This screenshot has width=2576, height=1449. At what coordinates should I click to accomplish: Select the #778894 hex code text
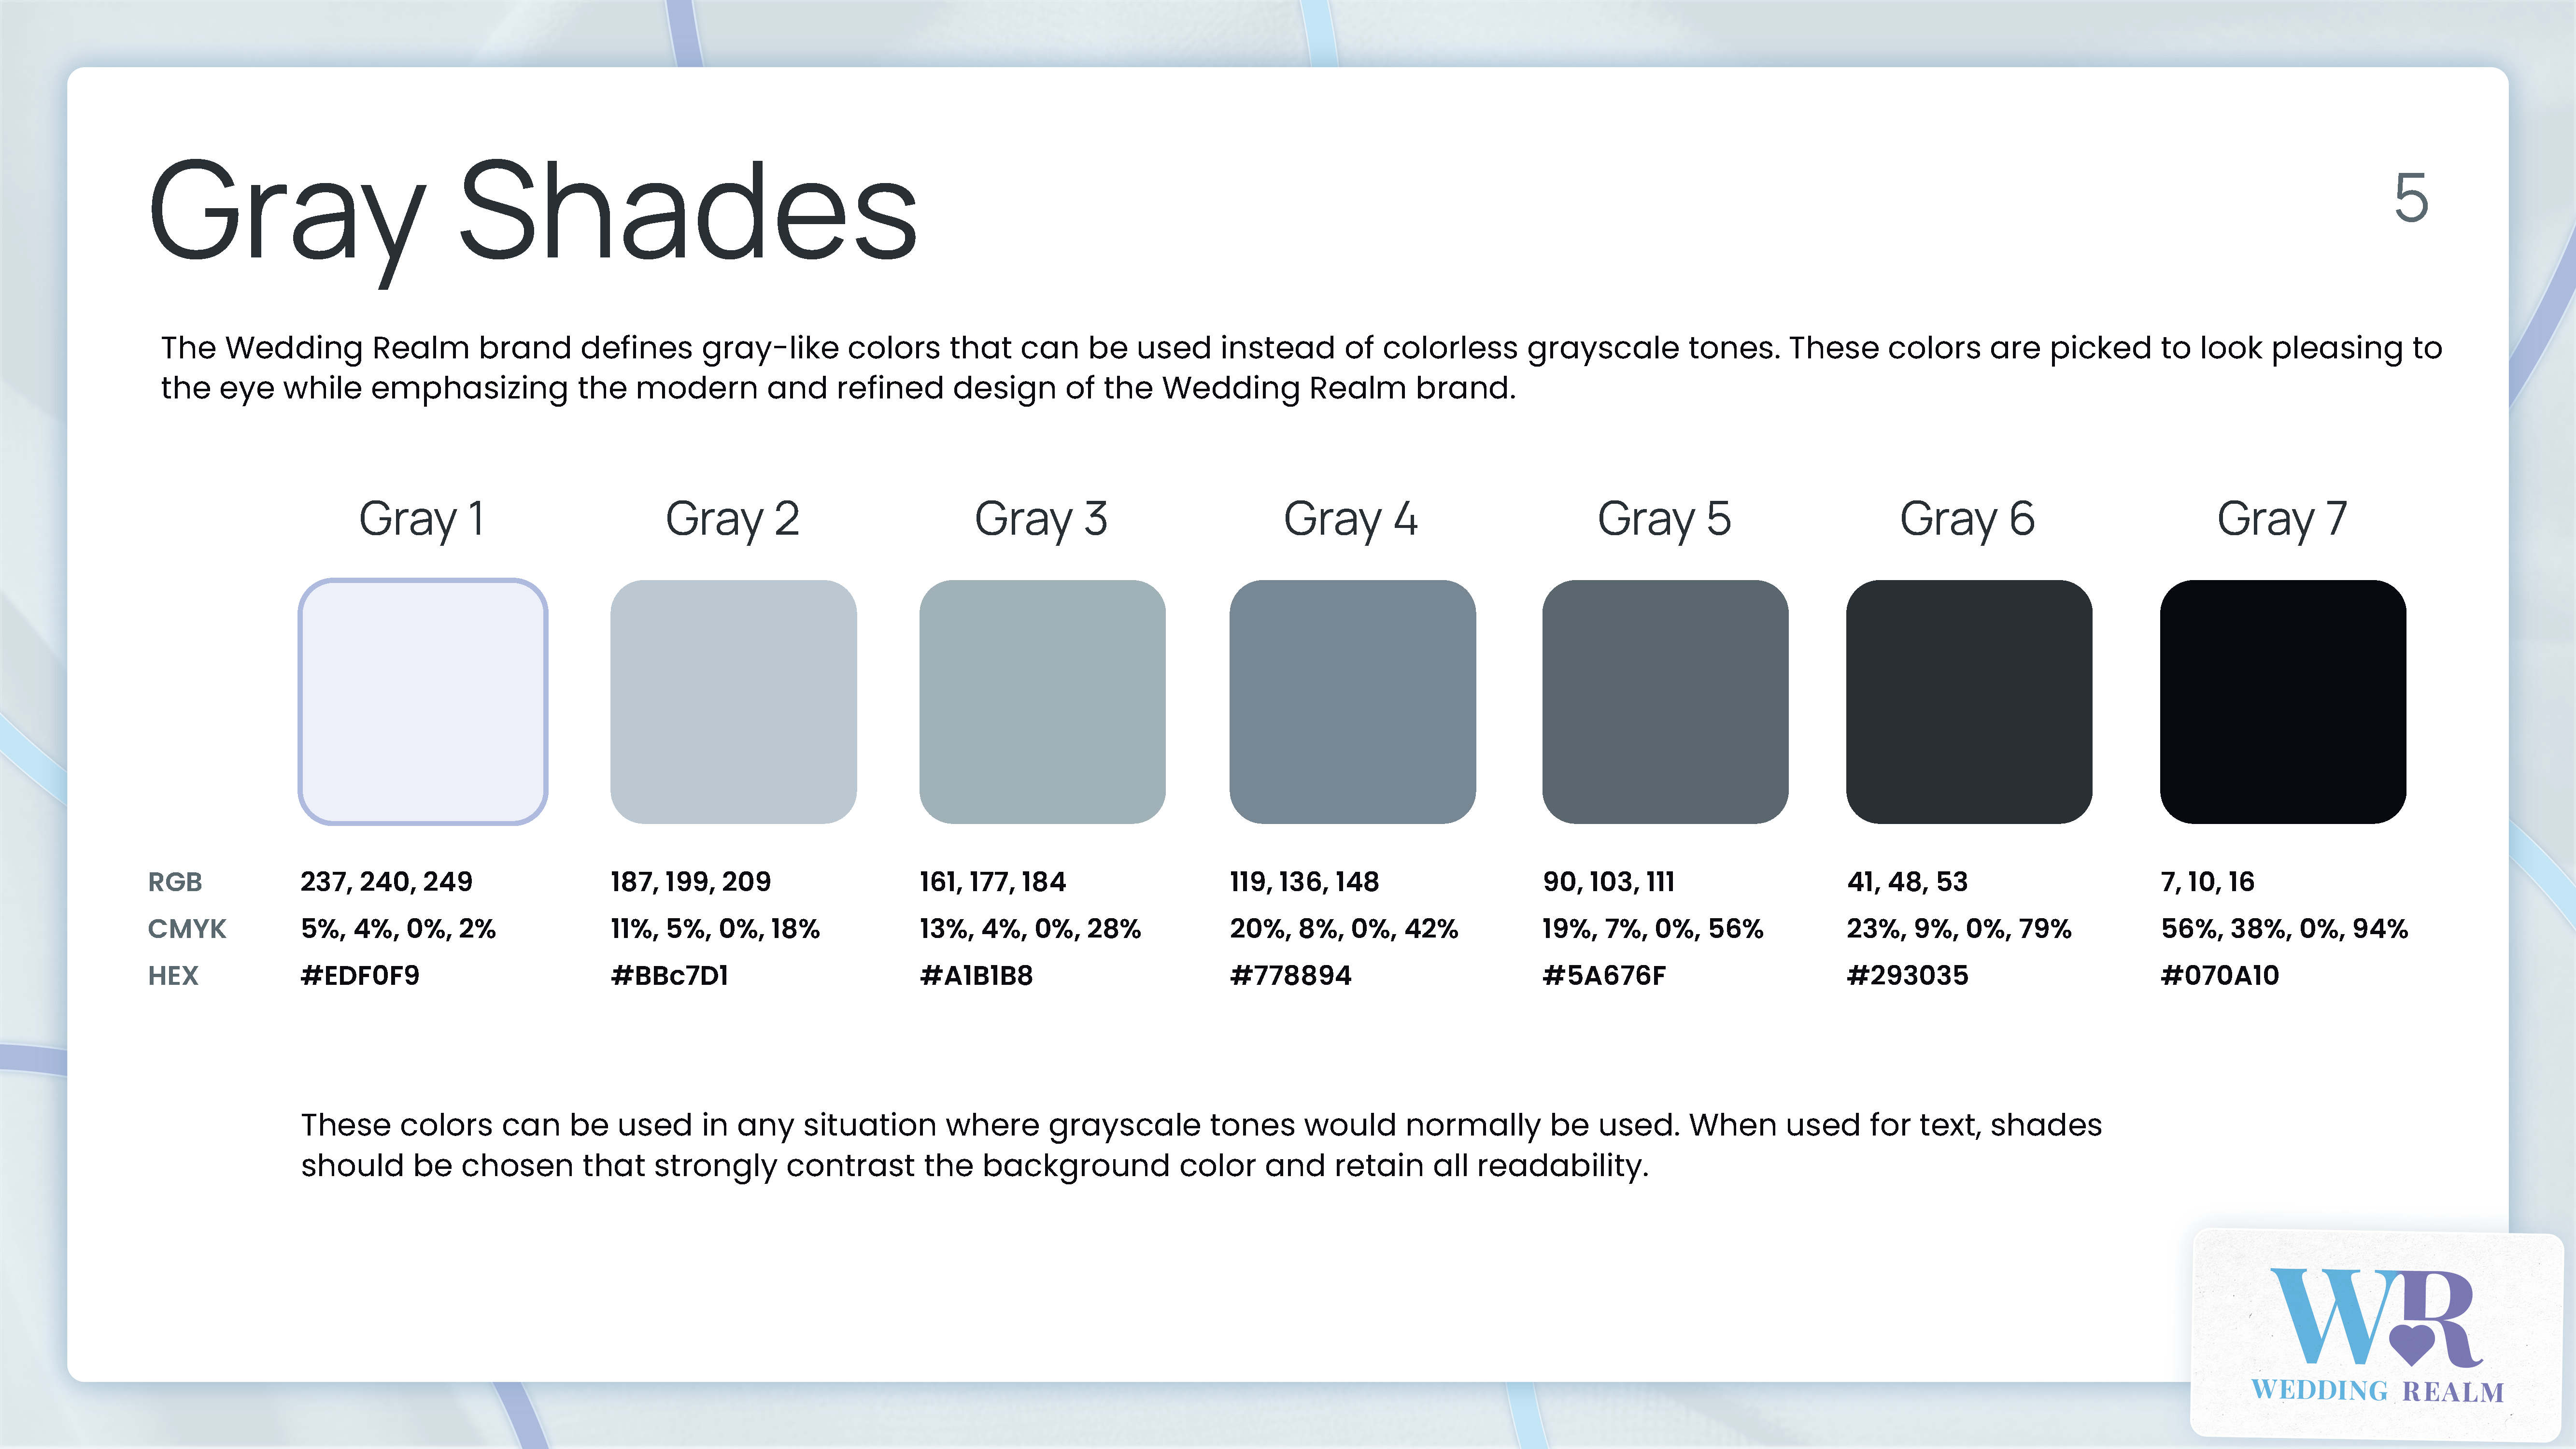click(x=1290, y=976)
